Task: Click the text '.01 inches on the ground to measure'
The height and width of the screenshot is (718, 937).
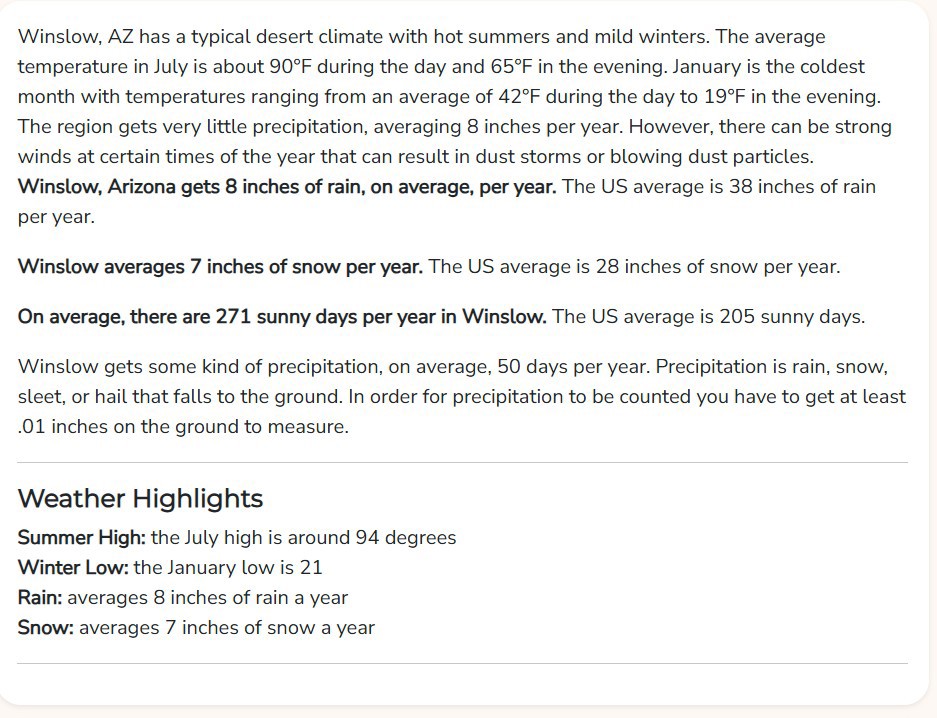Action: click(183, 426)
